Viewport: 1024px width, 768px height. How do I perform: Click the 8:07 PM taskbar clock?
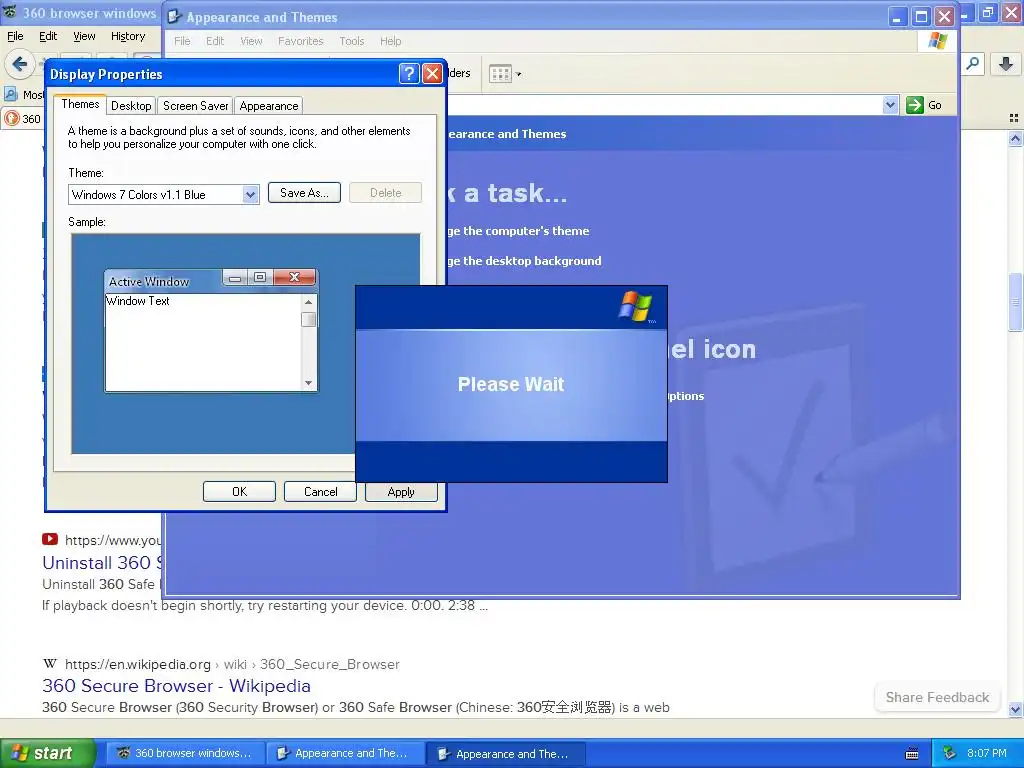986,753
